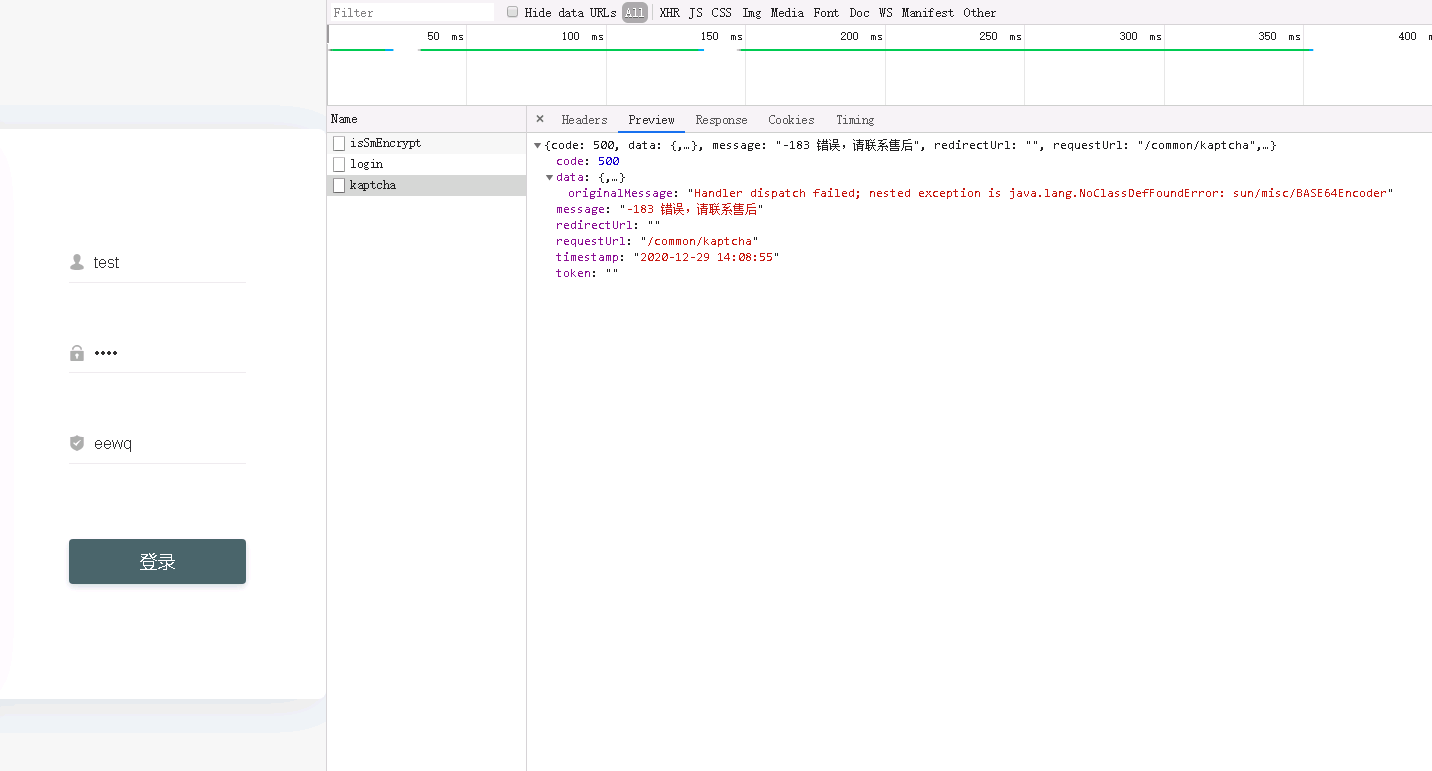1432x771 pixels.
Task: Switch to the Headers tab
Action: click(584, 120)
